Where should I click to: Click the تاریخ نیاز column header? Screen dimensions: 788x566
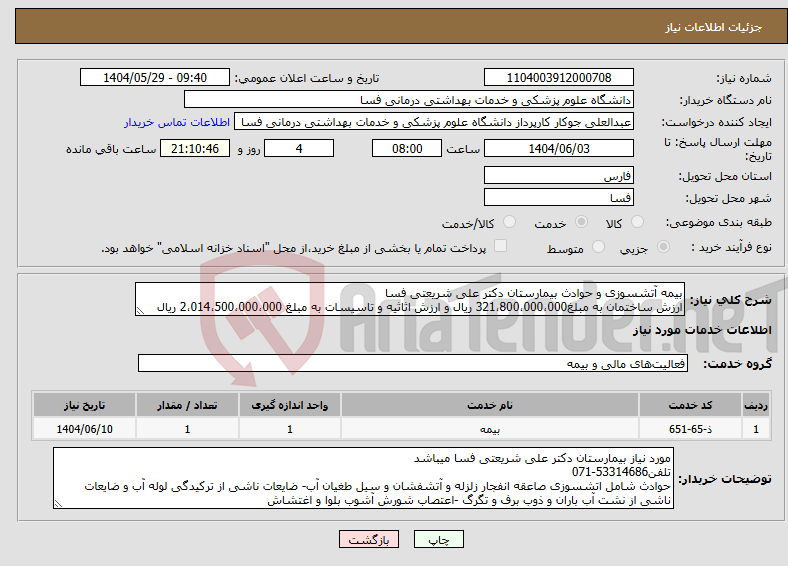[84, 405]
